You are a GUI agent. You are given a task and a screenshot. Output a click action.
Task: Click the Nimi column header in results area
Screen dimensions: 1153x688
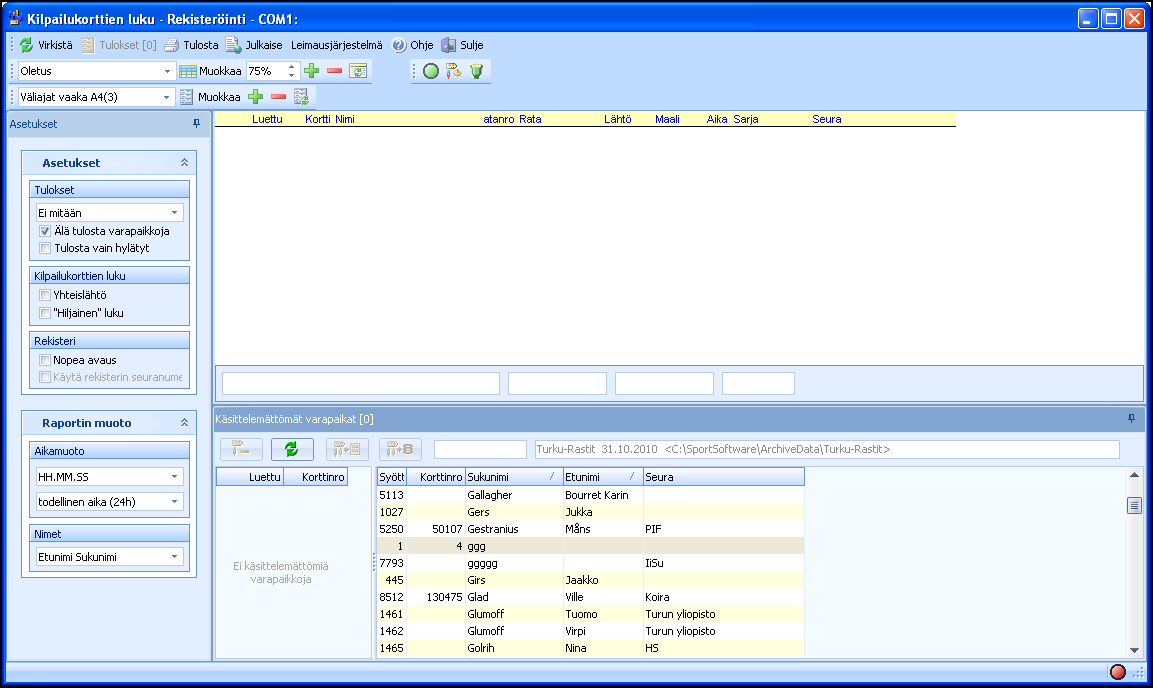[x=345, y=119]
